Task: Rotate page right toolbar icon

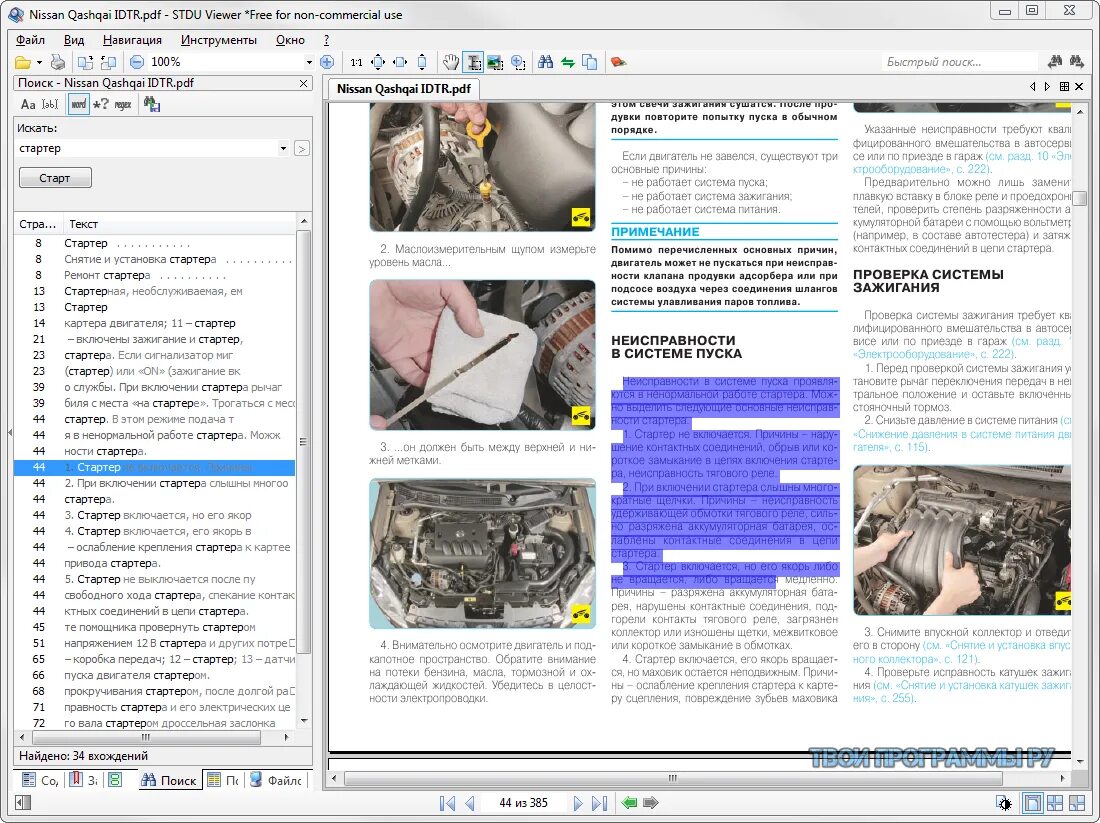Action: click(108, 62)
